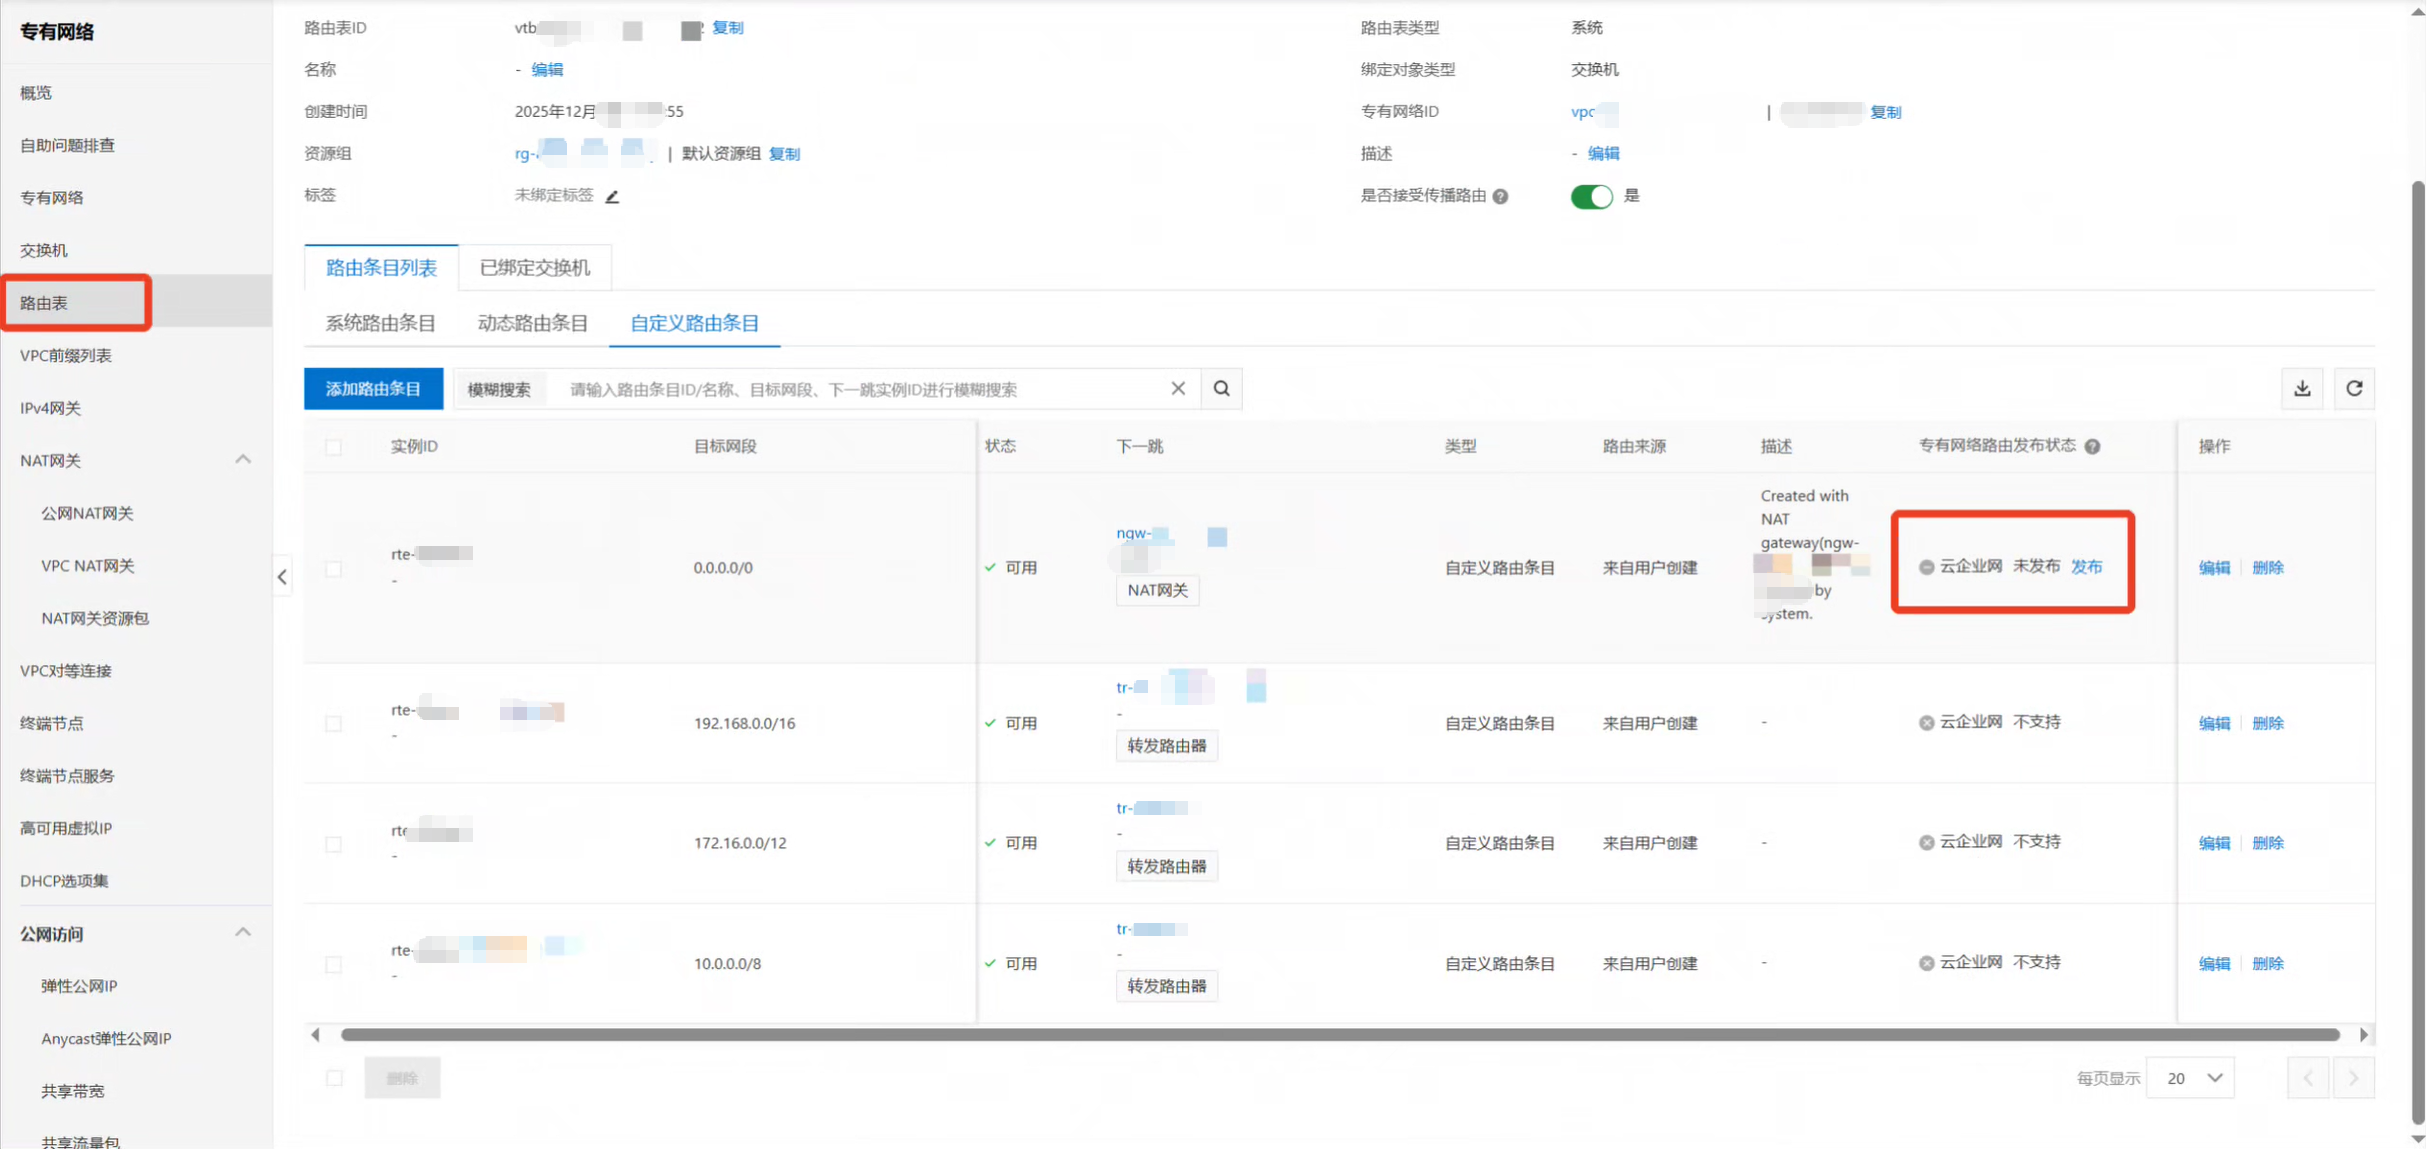2427x1149 pixels.
Task: Clear search with the X icon
Action: coord(1178,389)
